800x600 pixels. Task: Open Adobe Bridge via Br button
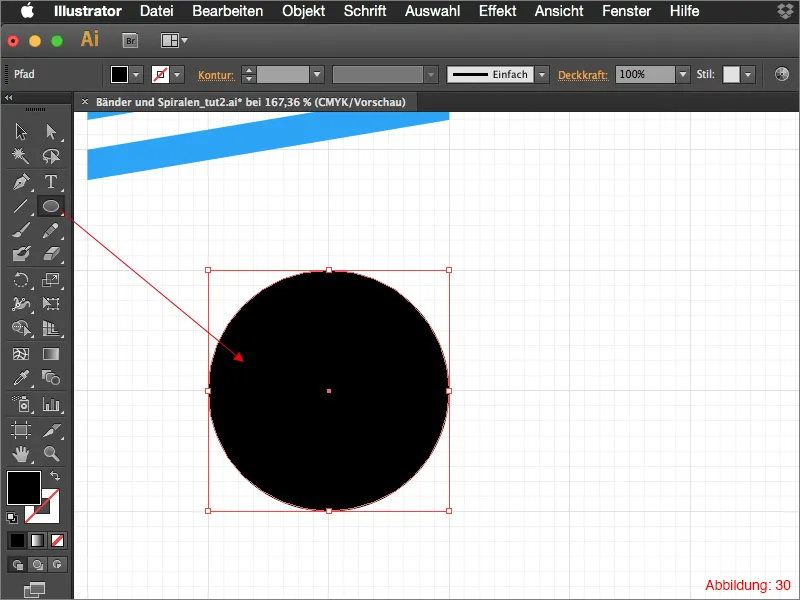(x=129, y=41)
